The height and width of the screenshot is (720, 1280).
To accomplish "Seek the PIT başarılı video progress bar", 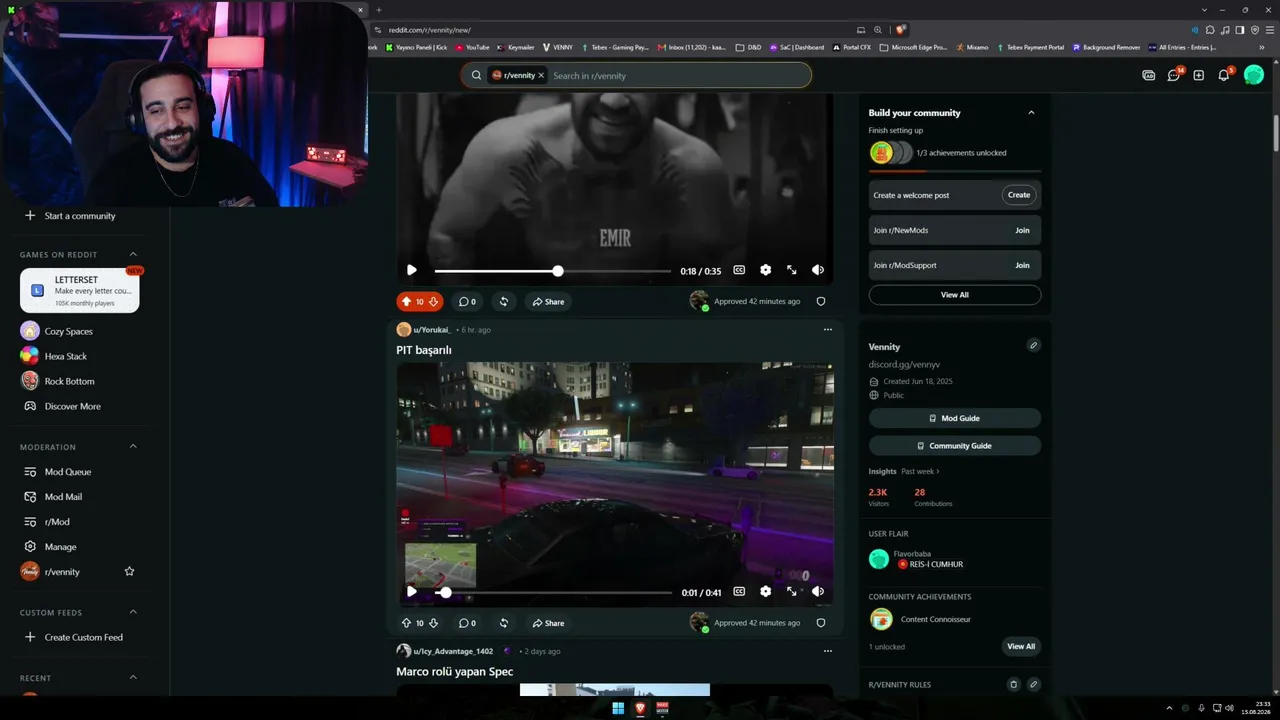I will [553, 592].
